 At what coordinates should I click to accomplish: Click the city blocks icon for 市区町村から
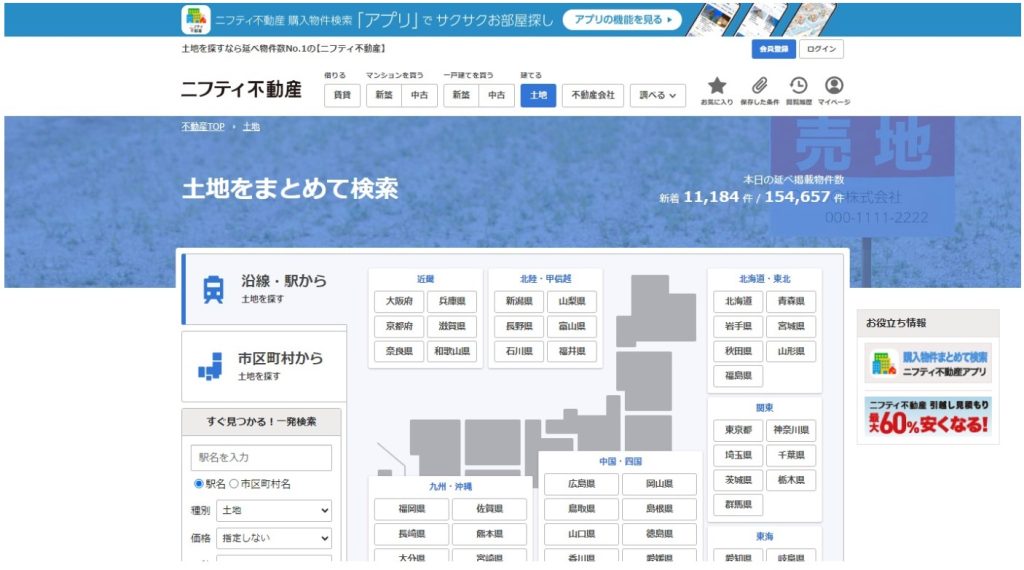(x=210, y=366)
